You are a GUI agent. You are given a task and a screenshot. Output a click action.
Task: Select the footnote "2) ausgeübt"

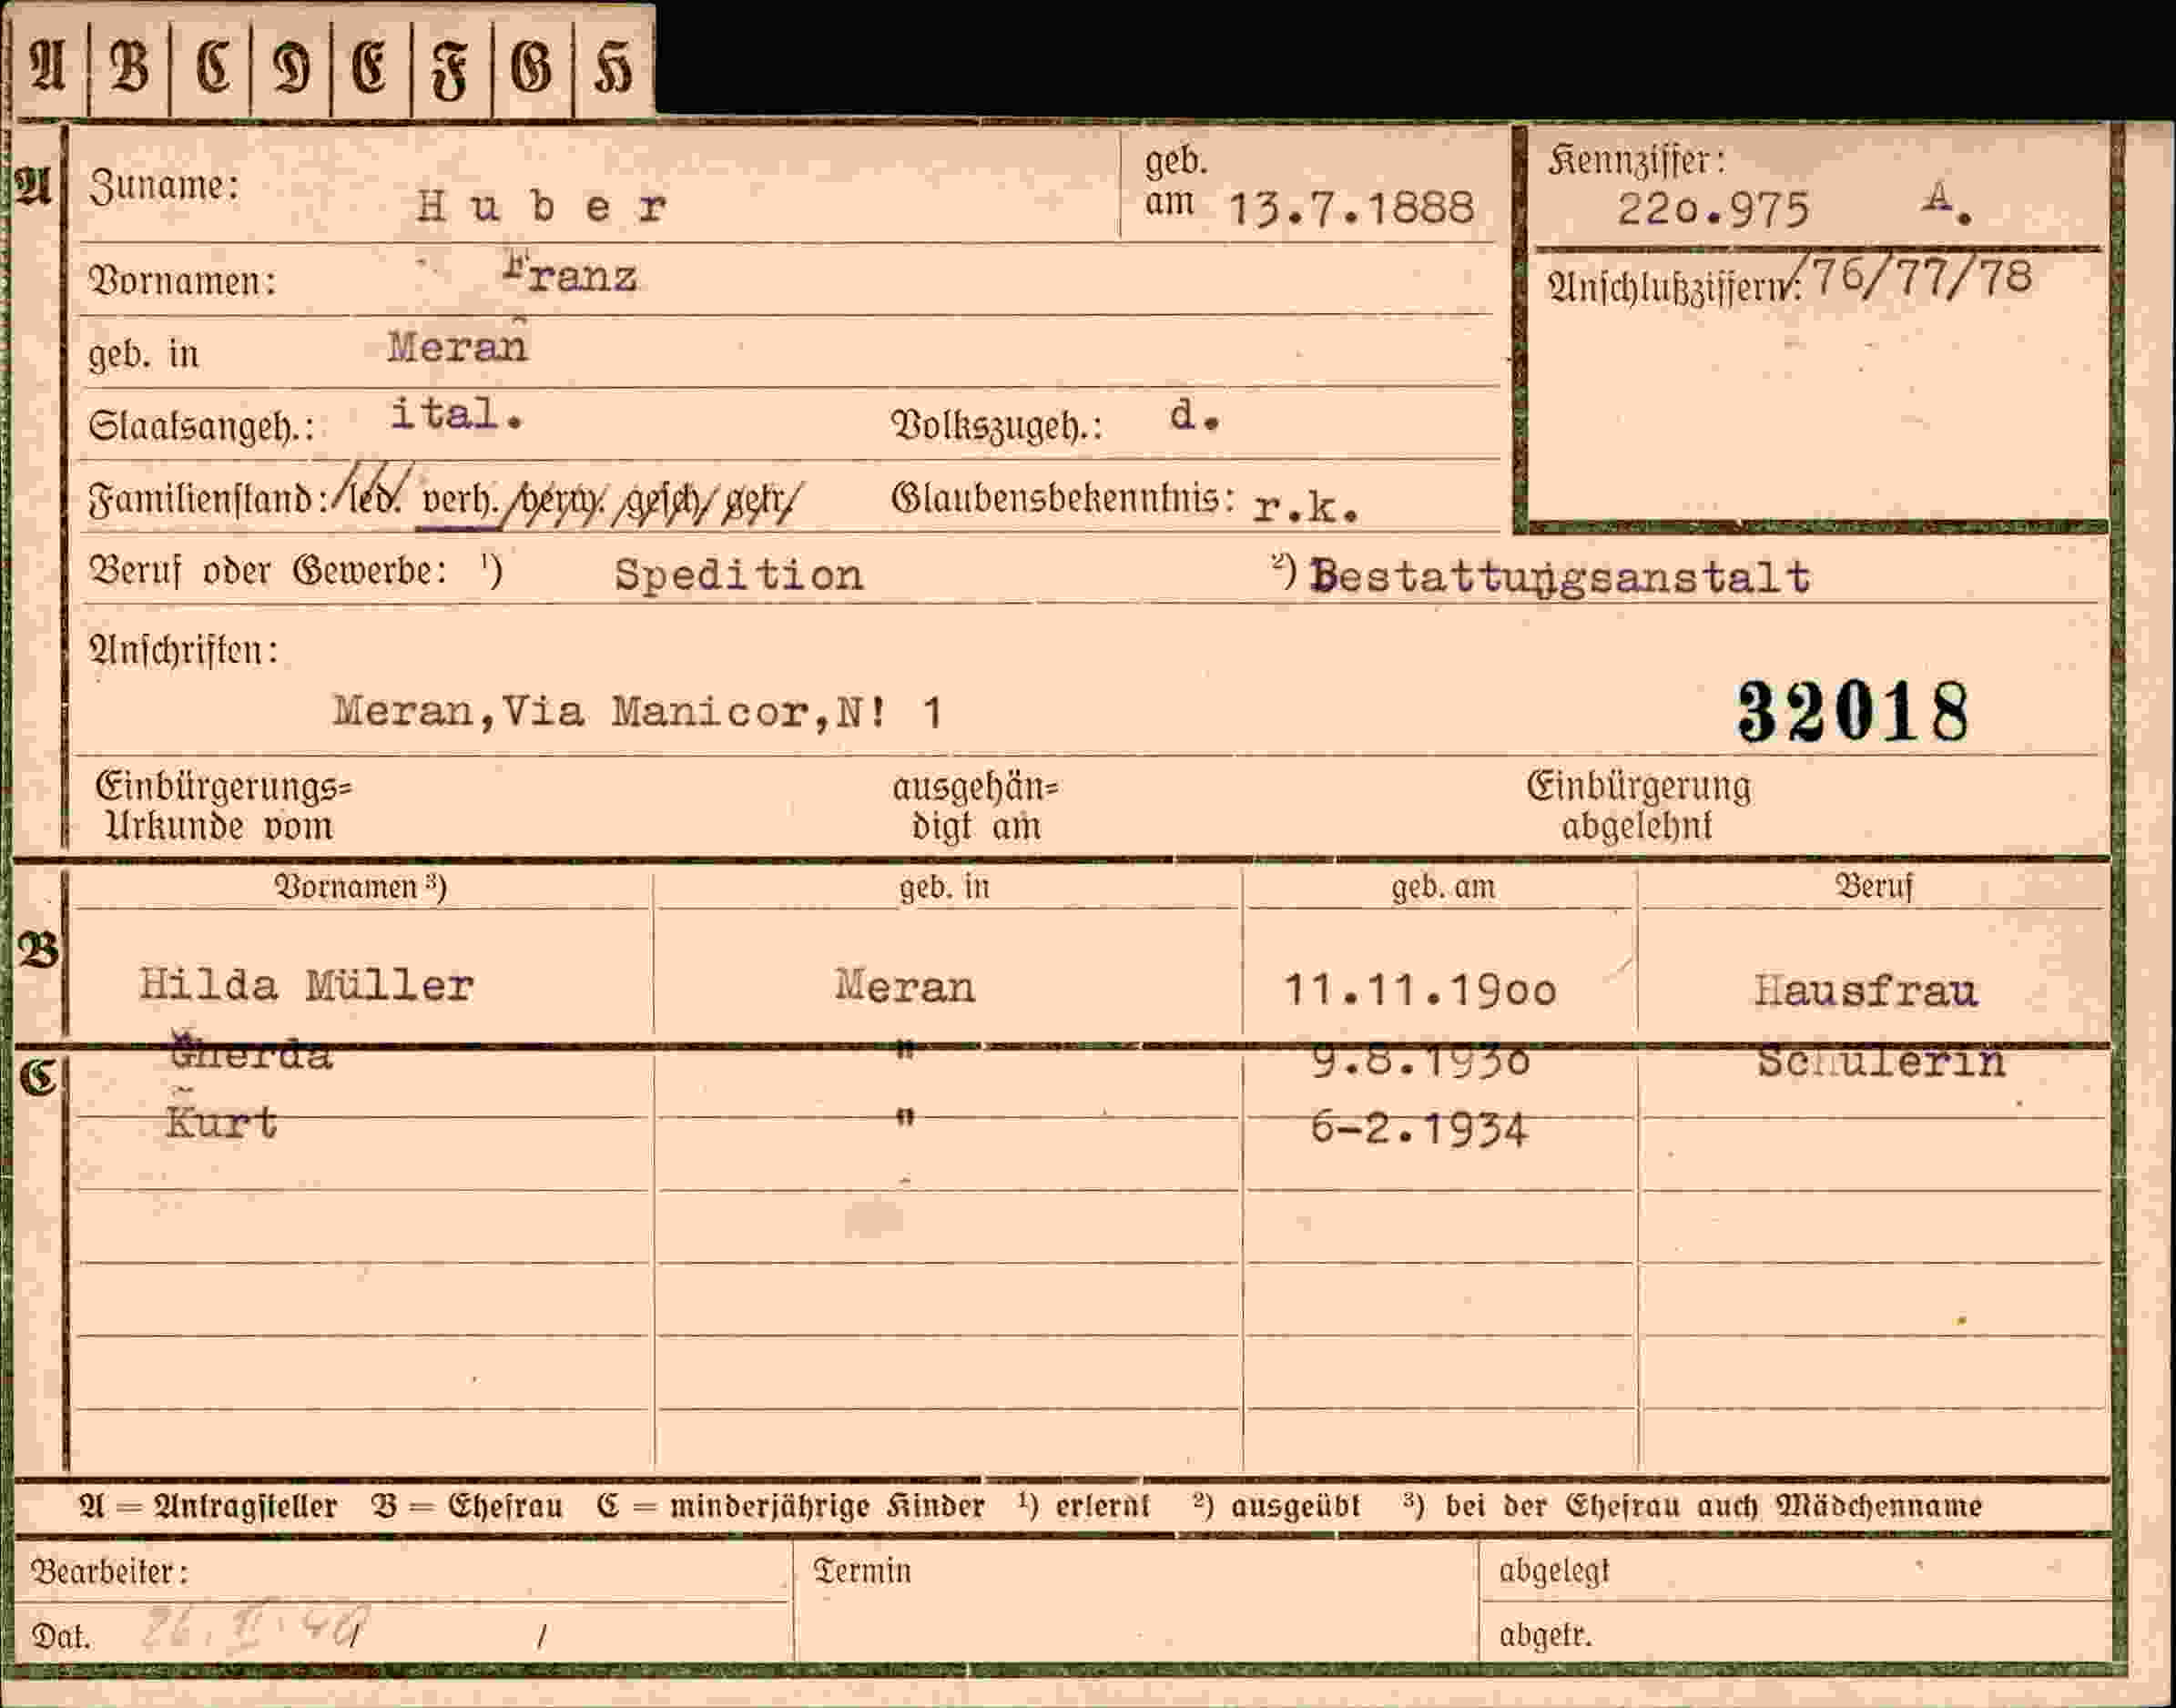pyautogui.click(x=1277, y=1505)
